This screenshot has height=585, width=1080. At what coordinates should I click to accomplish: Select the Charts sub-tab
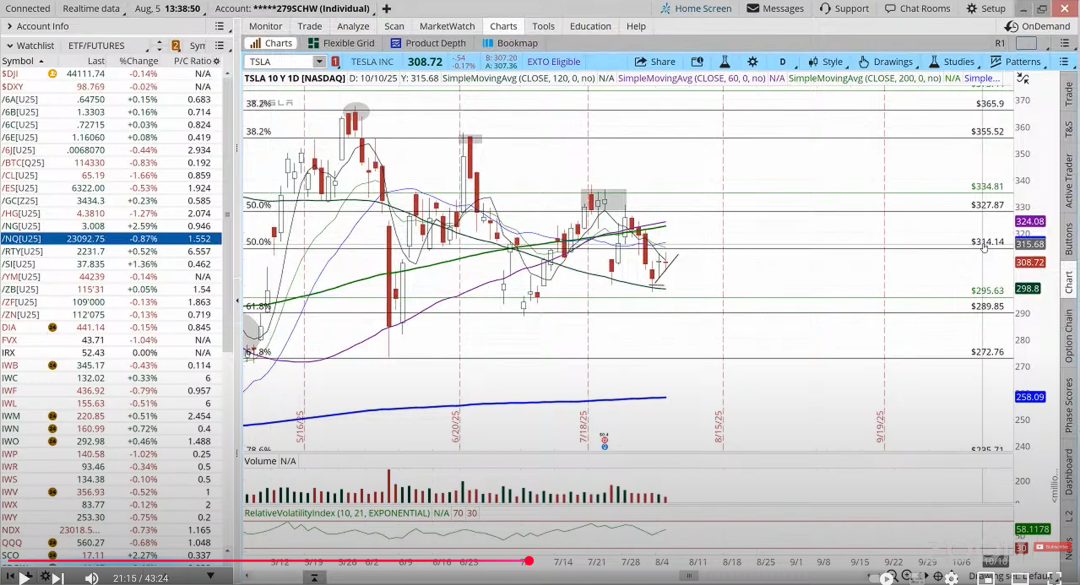tap(271, 43)
